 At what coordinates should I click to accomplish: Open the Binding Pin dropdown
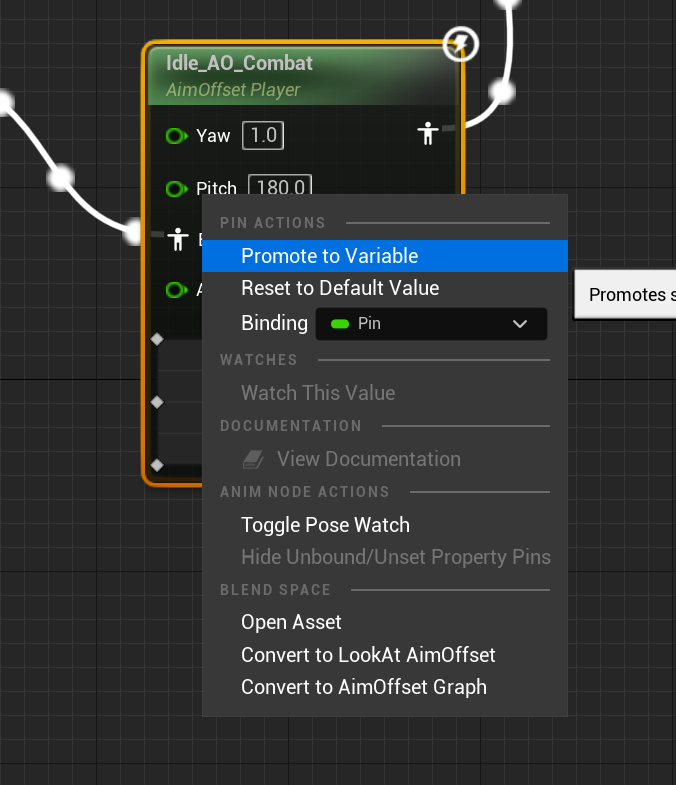(x=431, y=324)
